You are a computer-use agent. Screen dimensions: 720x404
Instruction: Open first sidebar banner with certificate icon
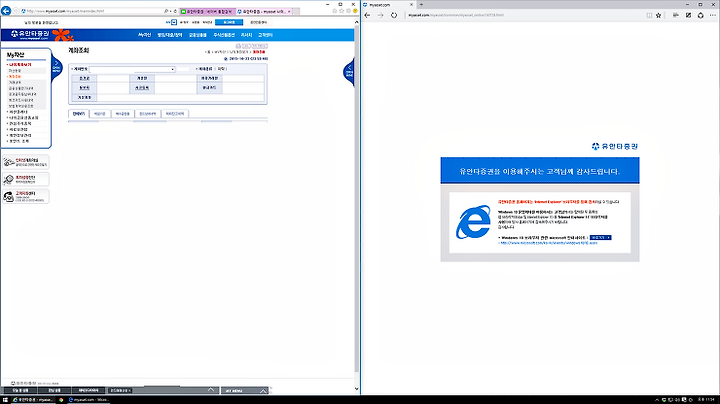click(x=26, y=162)
